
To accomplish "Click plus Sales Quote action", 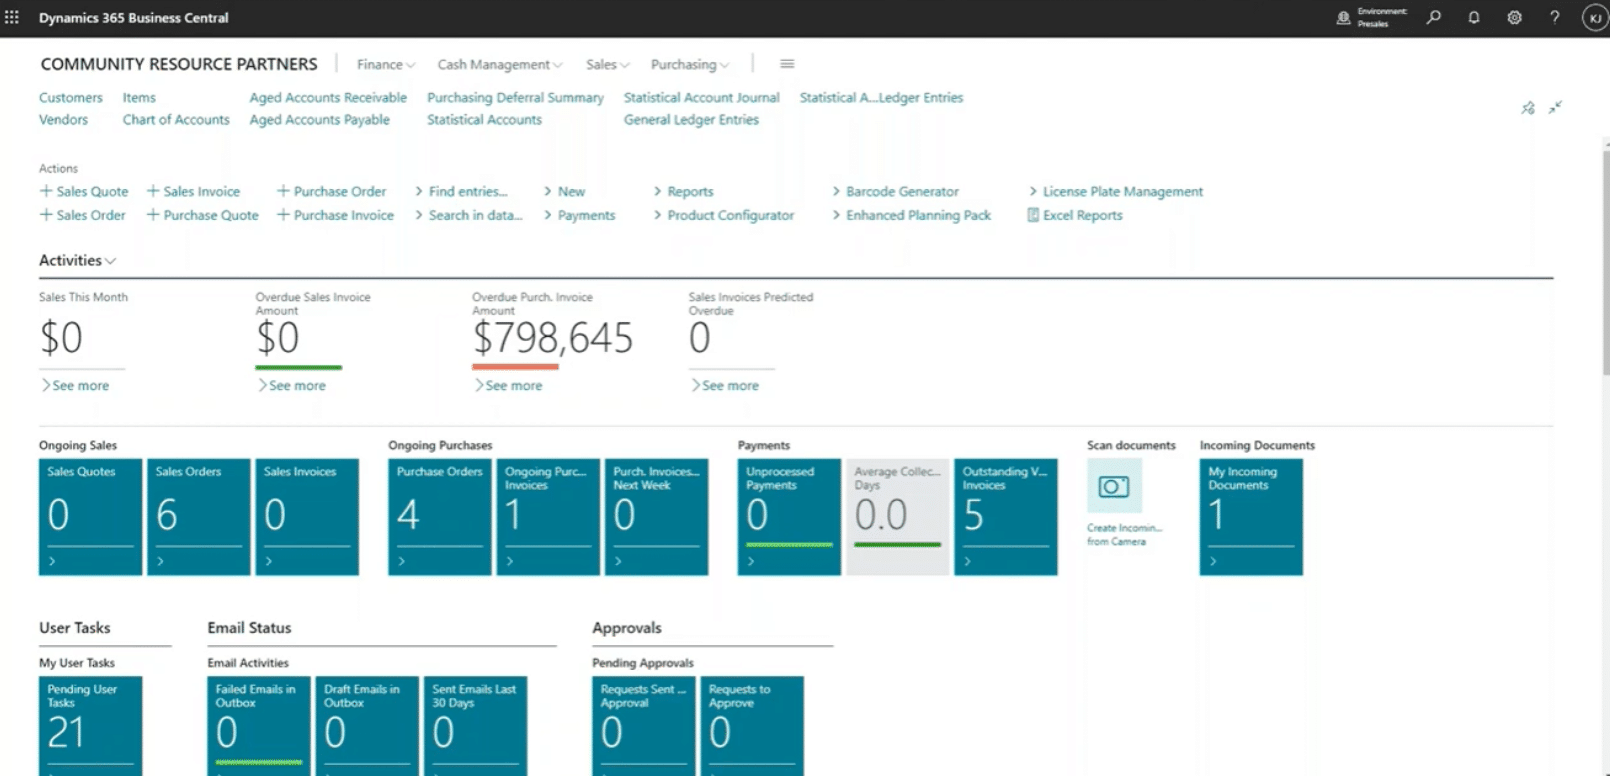I will 84,191.
